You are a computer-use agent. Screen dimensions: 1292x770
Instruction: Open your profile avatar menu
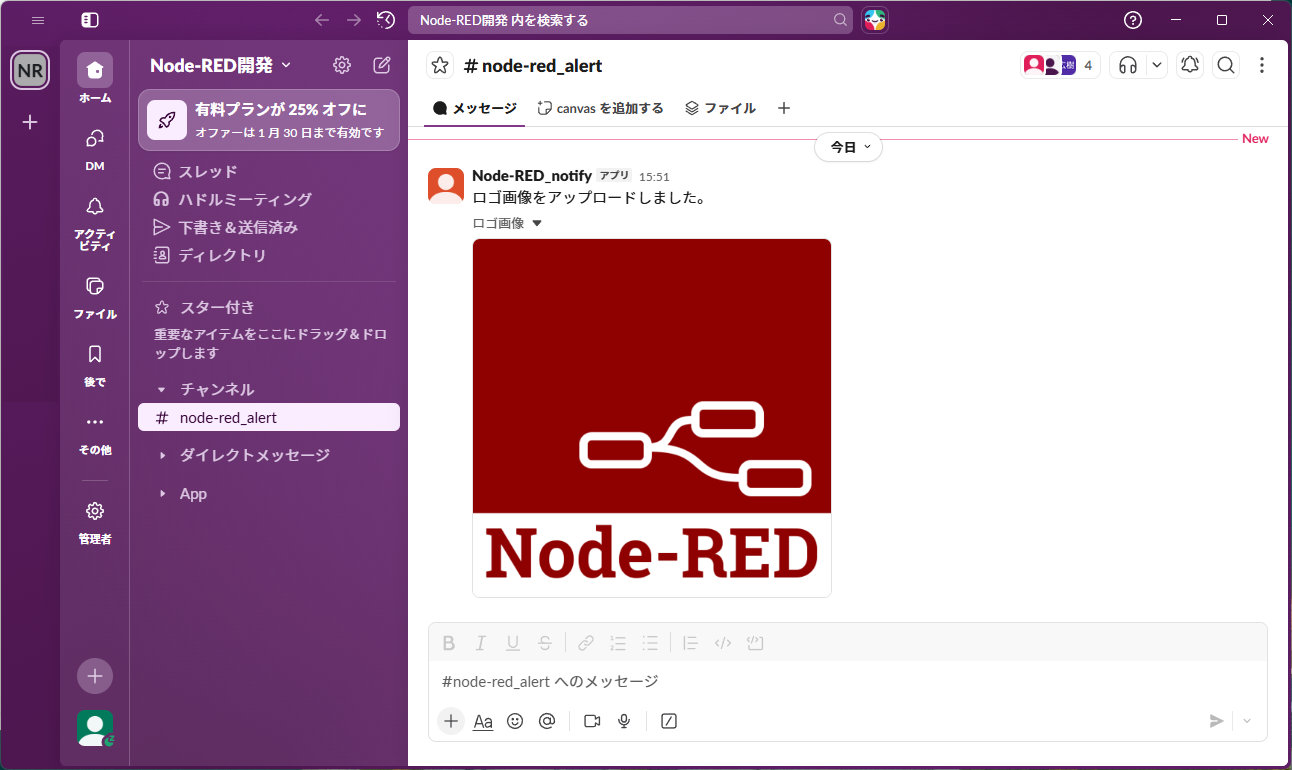point(95,728)
